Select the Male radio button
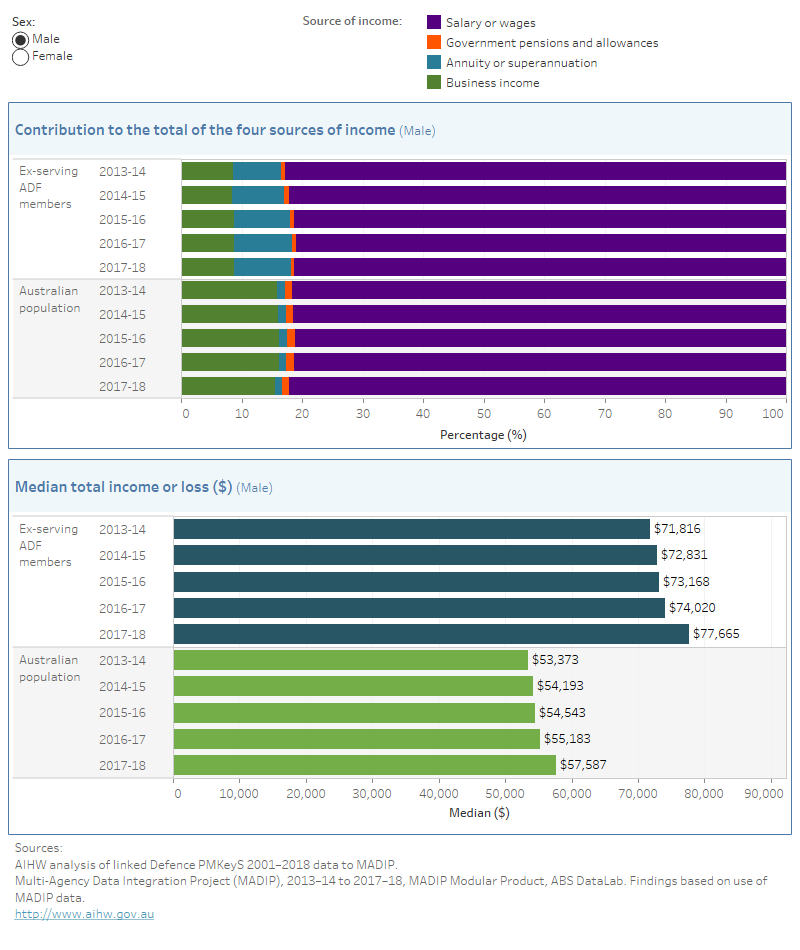The width and height of the screenshot is (800, 950). click(x=19, y=39)
